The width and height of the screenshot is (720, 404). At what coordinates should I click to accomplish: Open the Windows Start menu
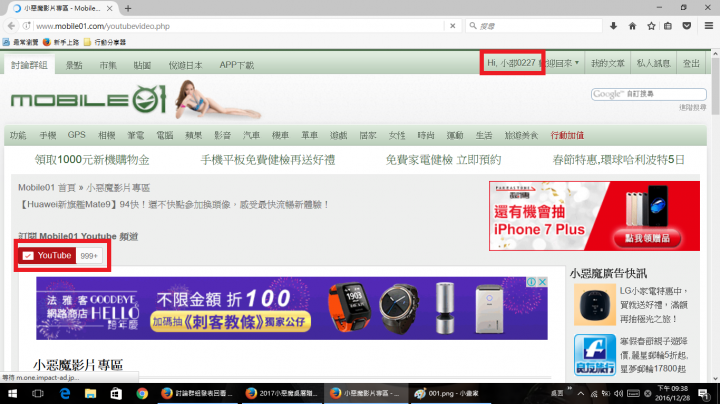(x=12, y=393)
